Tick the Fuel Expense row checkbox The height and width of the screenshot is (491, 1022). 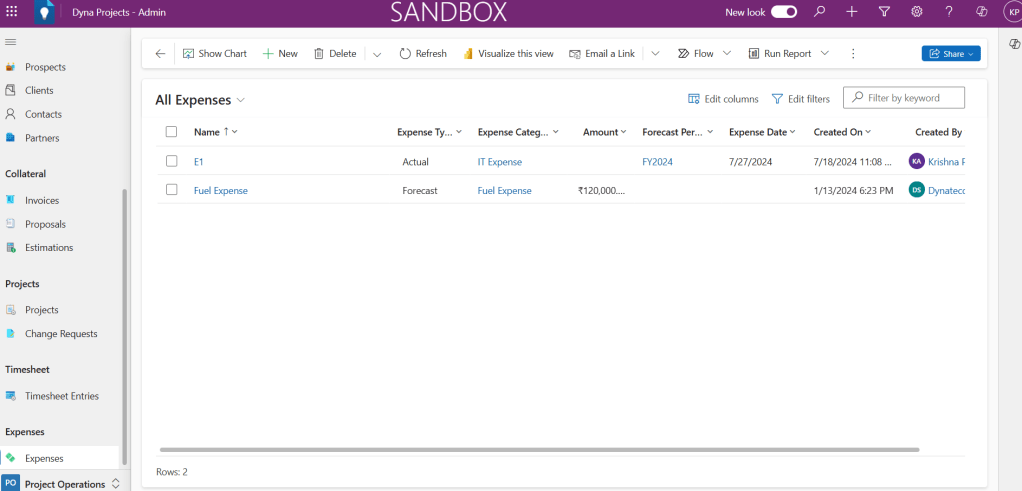point(171,190)
